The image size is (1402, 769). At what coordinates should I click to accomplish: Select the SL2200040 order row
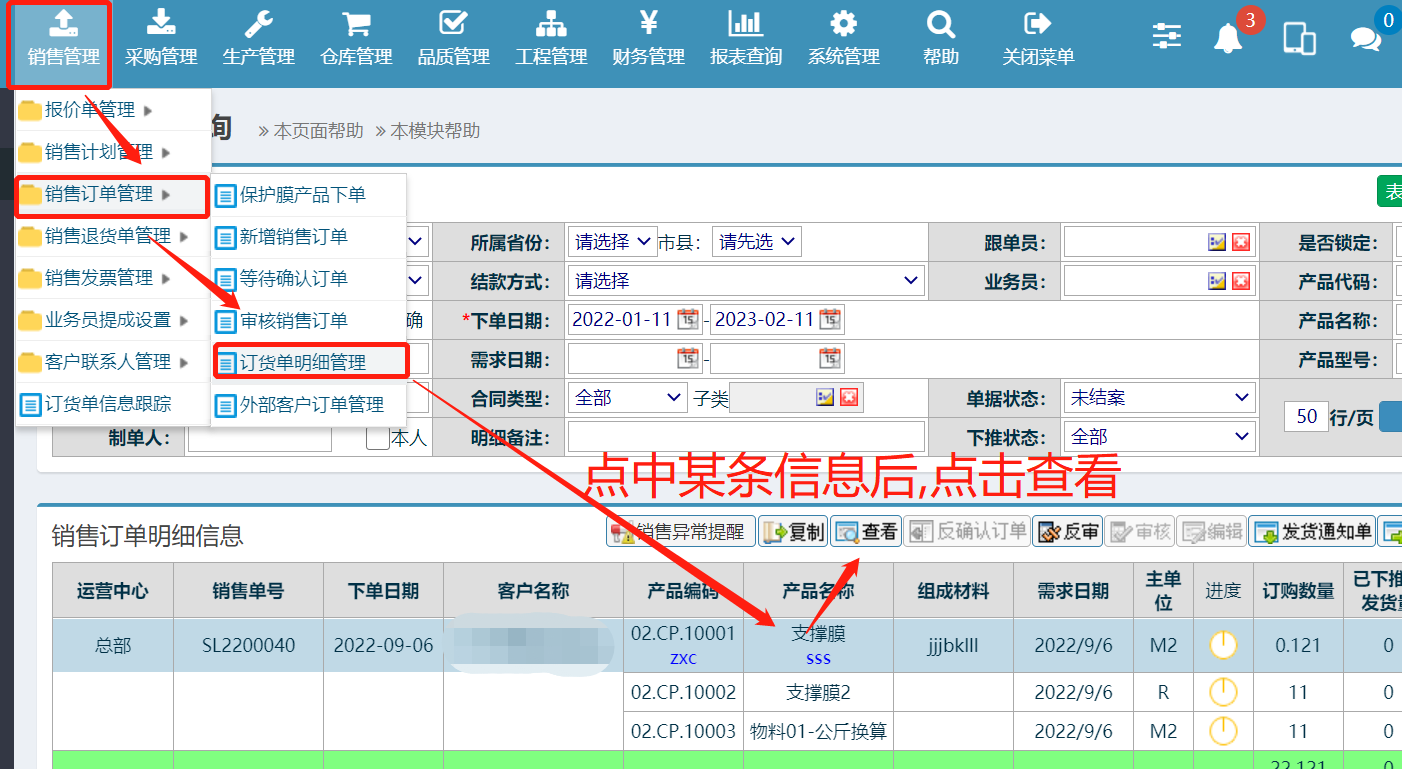248,646
